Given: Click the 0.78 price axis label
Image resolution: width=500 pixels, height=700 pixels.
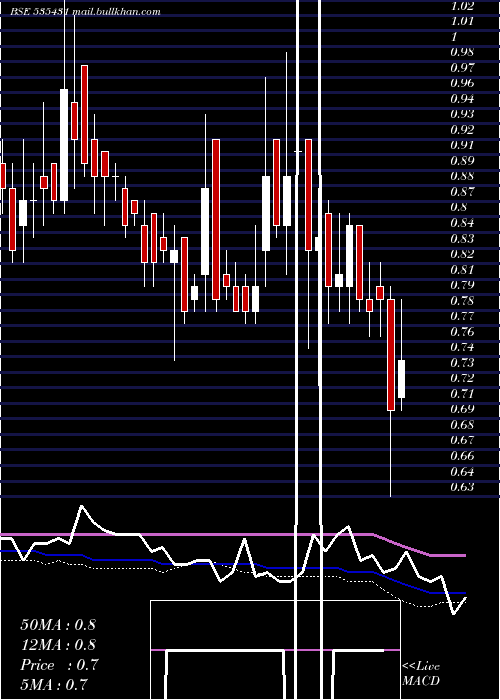Looking at the screenshot, I should click(x=462, y=300).
